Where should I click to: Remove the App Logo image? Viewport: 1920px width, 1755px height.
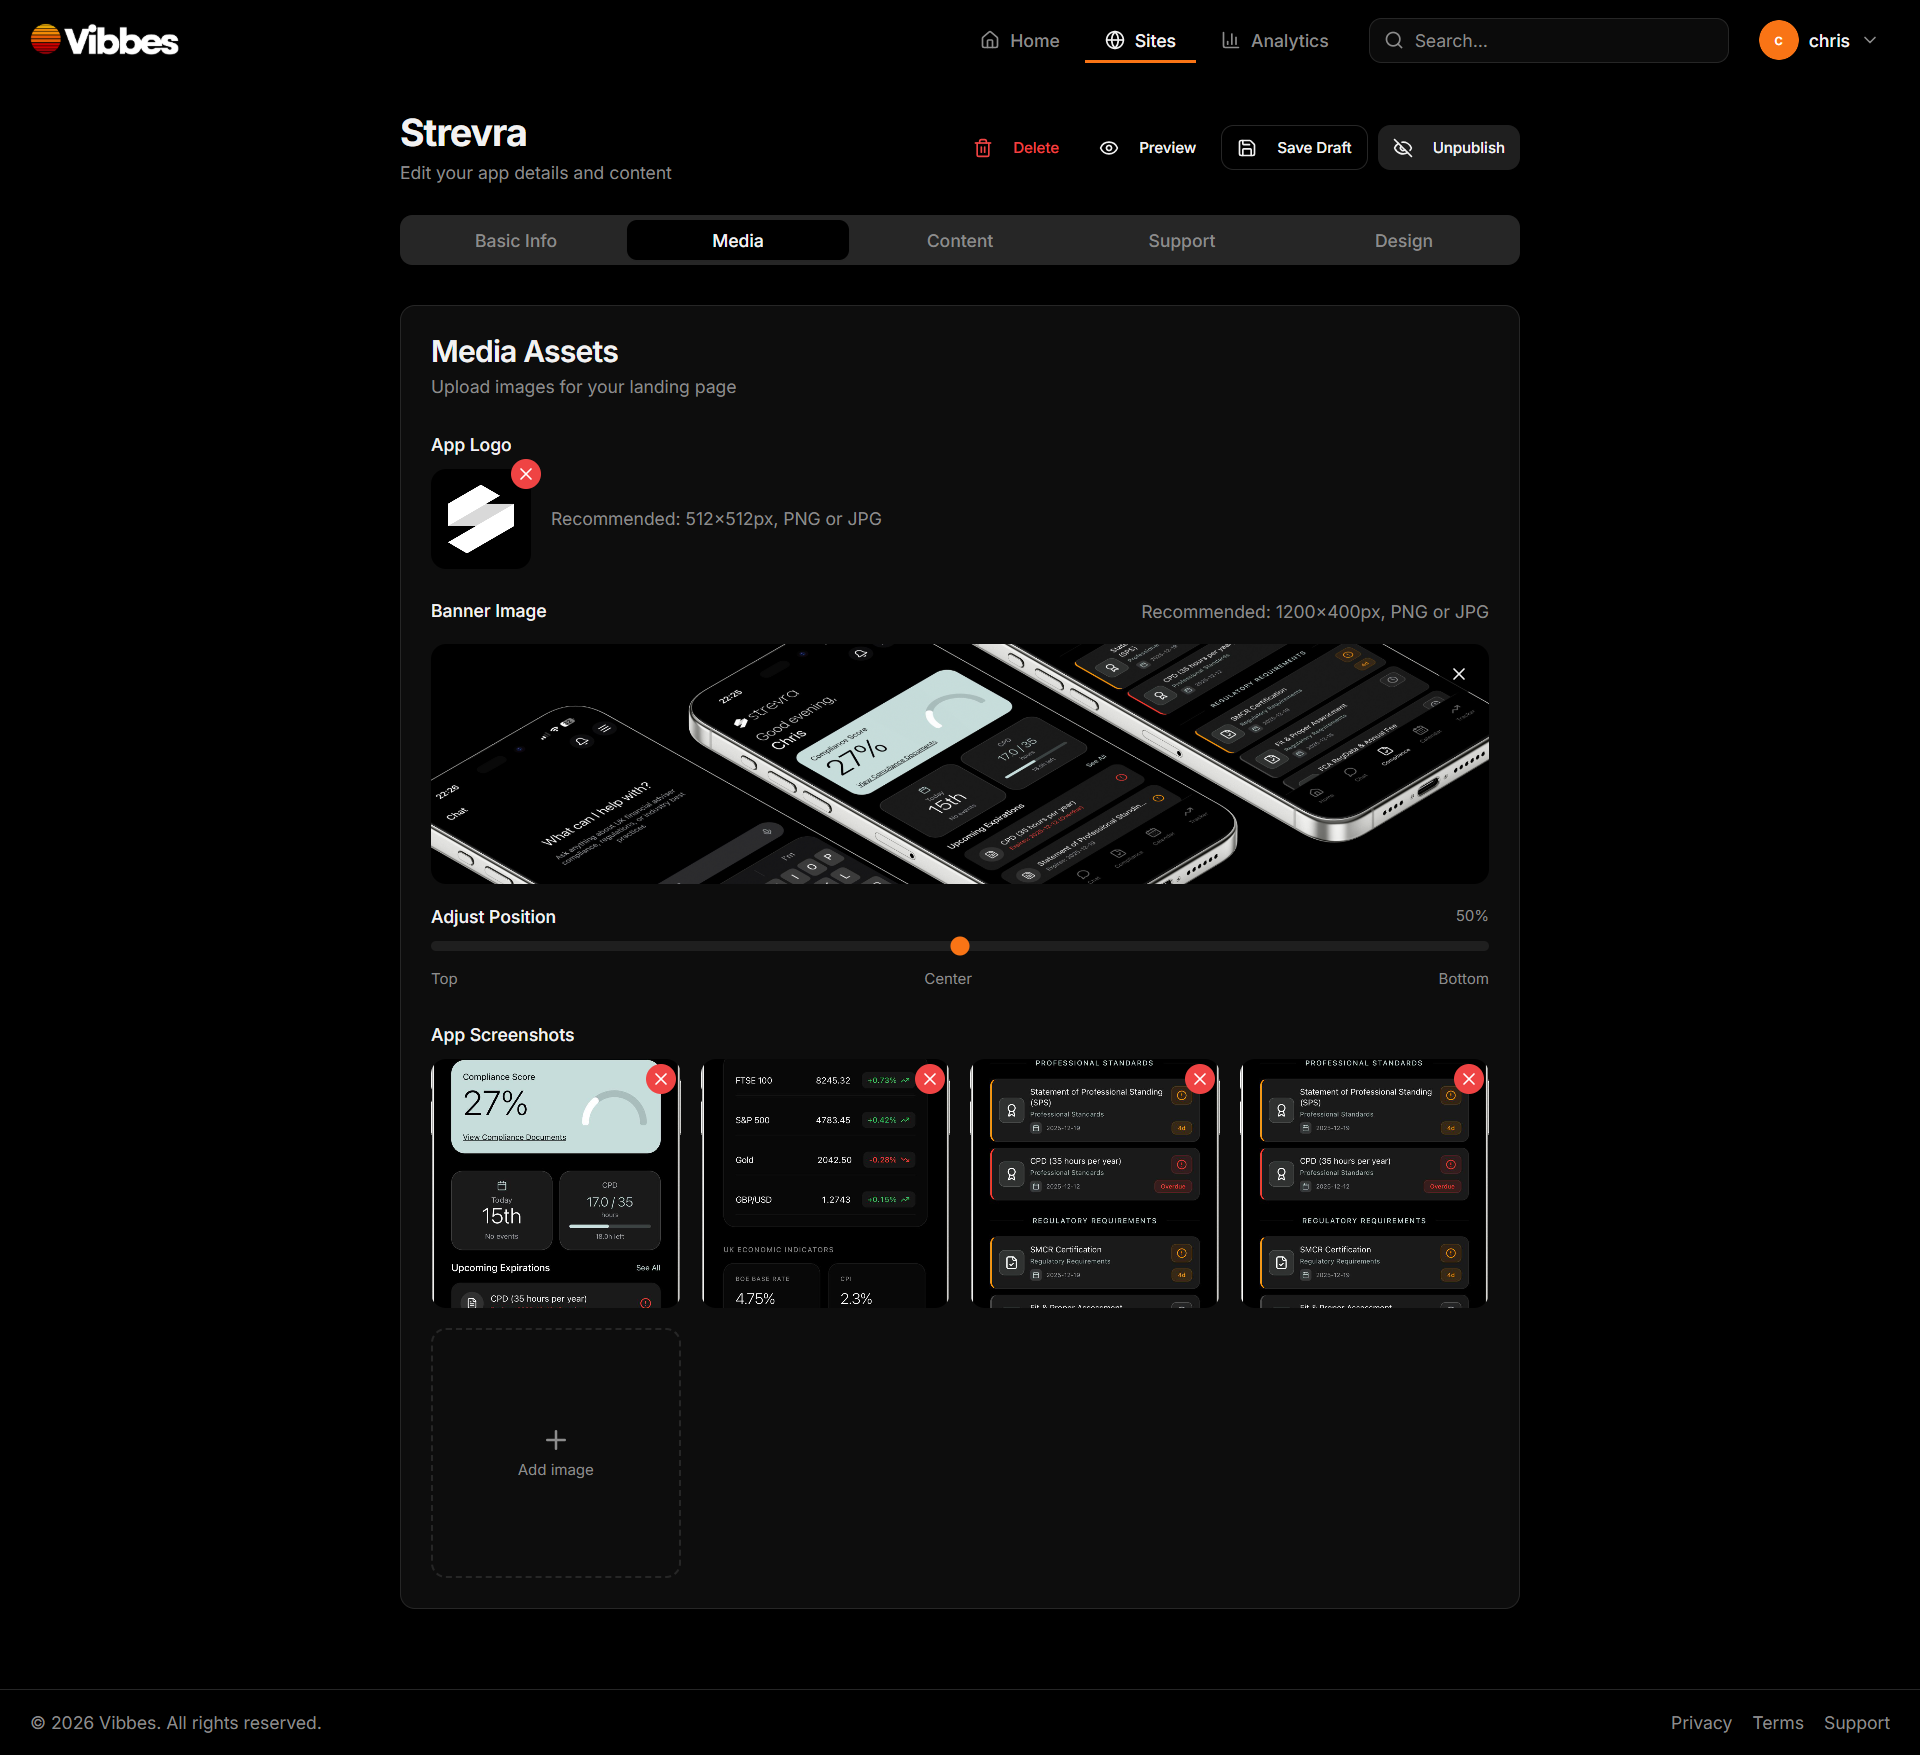[x=526, y=474]
